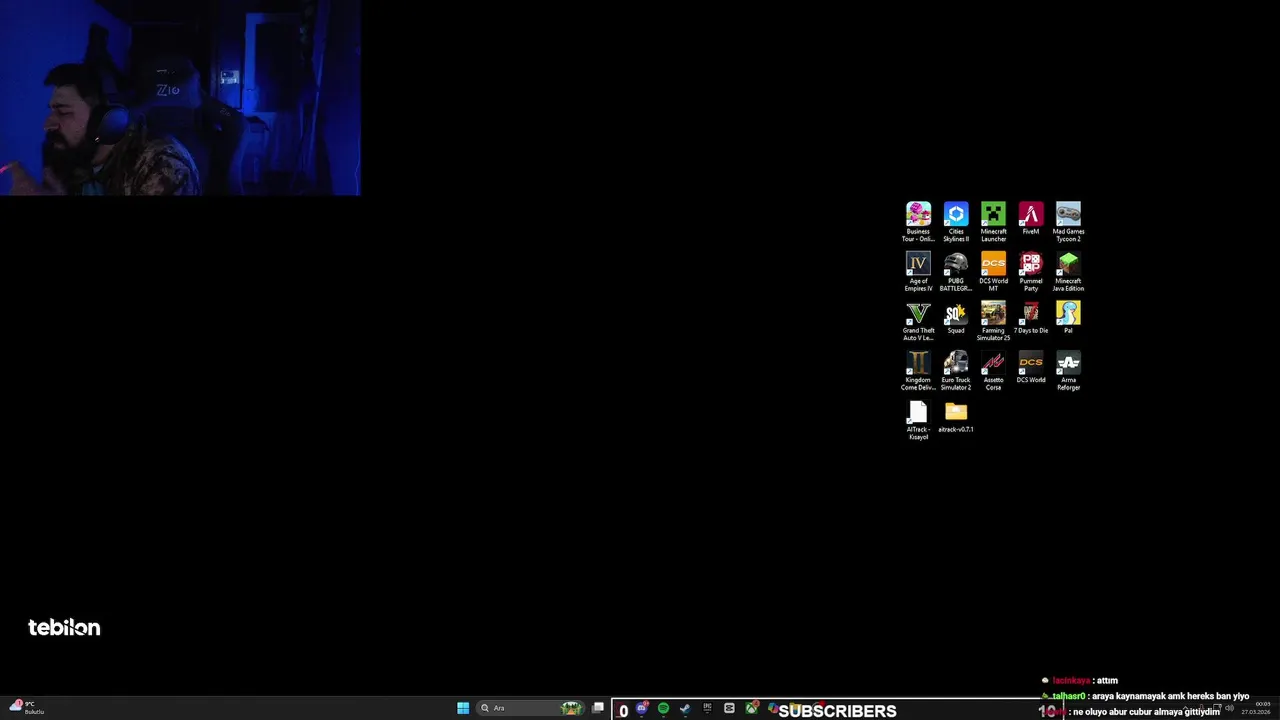This screenshot has width=1280, height=720.
Task: Click the chat username talhasr0
Action: [x=1068, y=696]
